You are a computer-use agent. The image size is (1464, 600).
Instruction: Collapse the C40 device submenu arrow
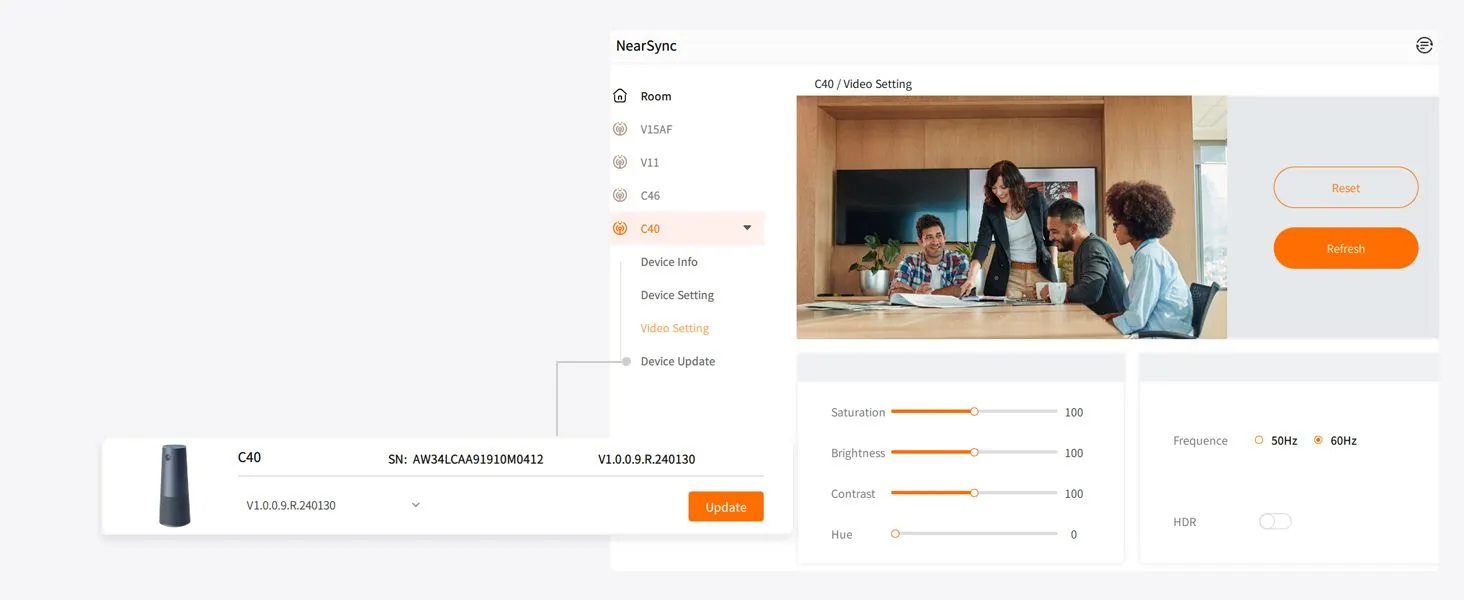pyautogui.click(x=747, y=228)
